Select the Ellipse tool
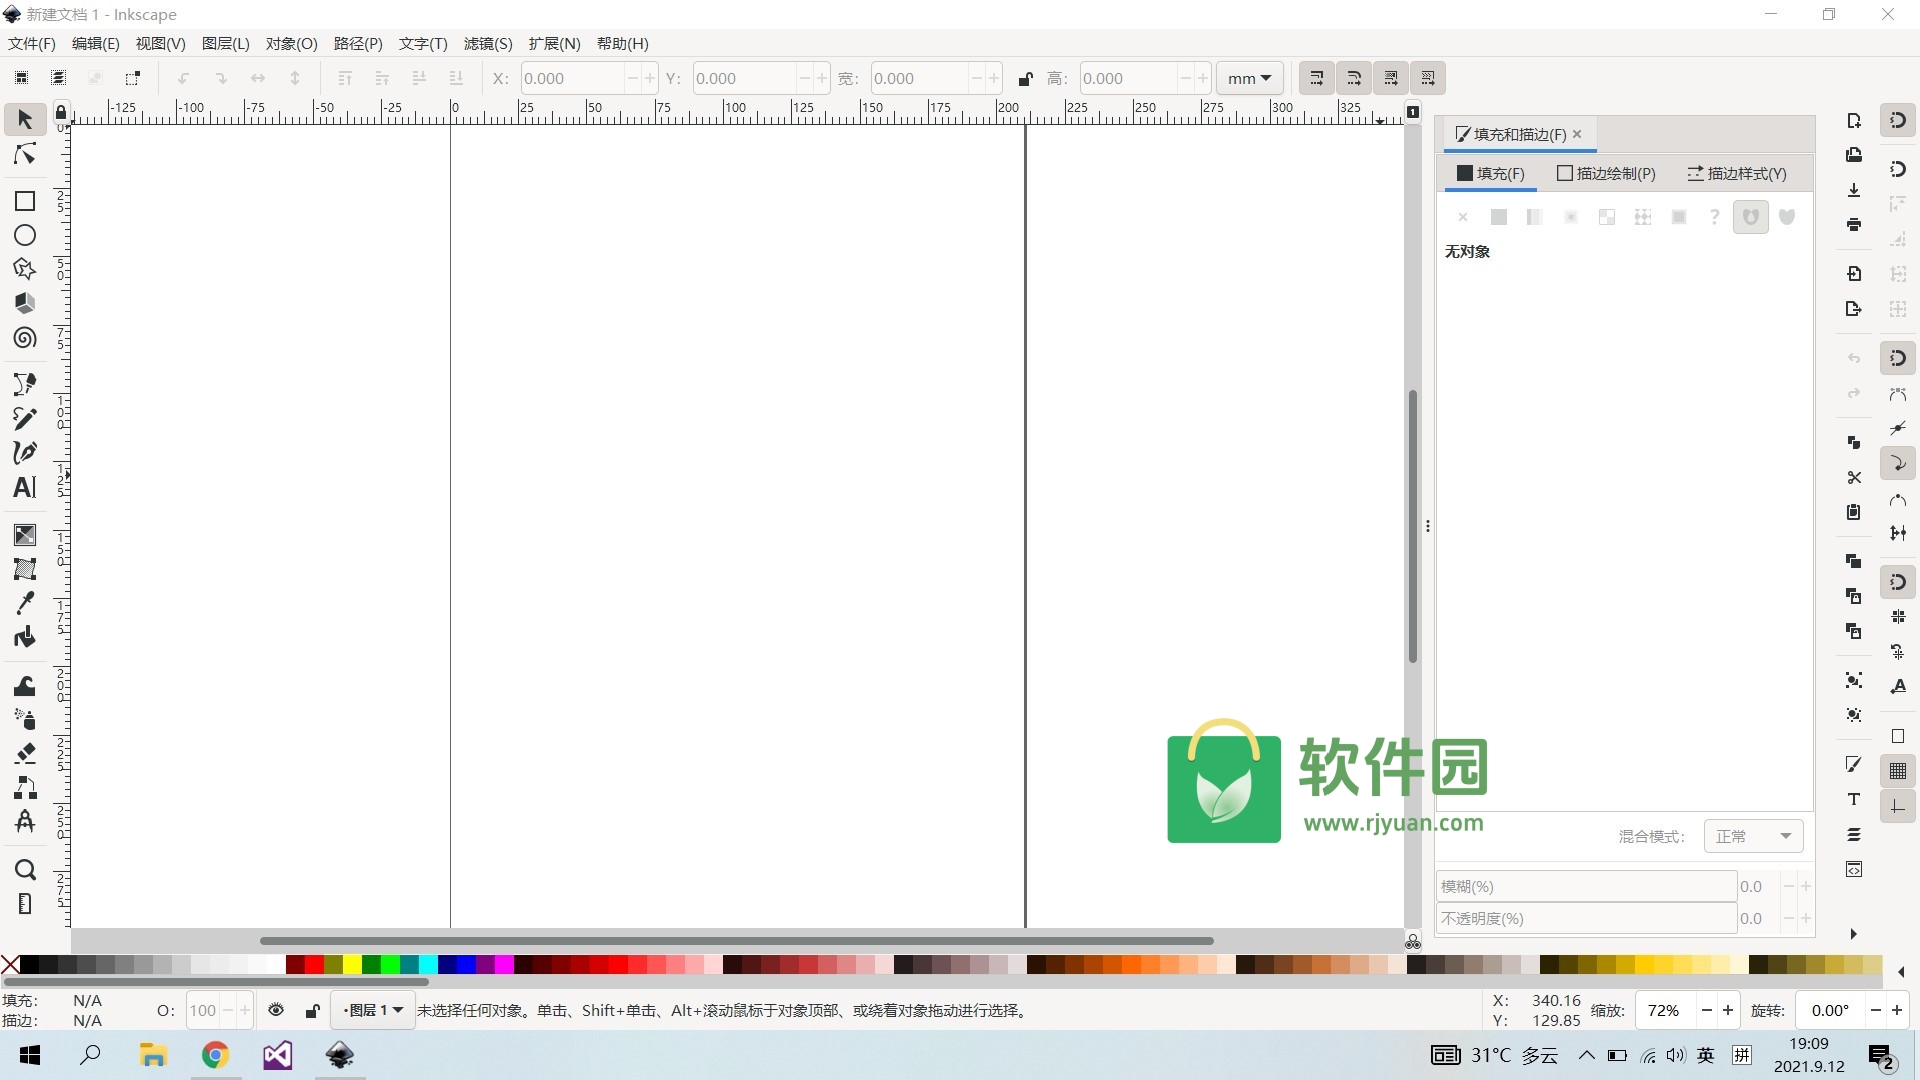Viewport: 1920px width, 1080px height. (x=25, y=235)
